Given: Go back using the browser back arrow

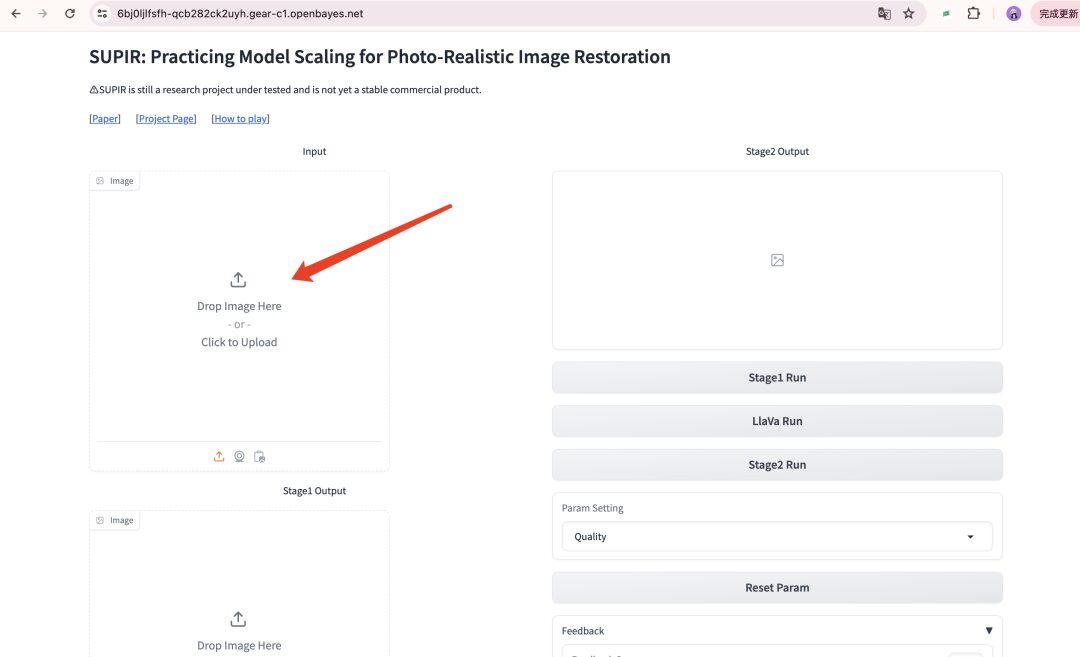Looking at the screenshot, I should (x=16, y=14).
